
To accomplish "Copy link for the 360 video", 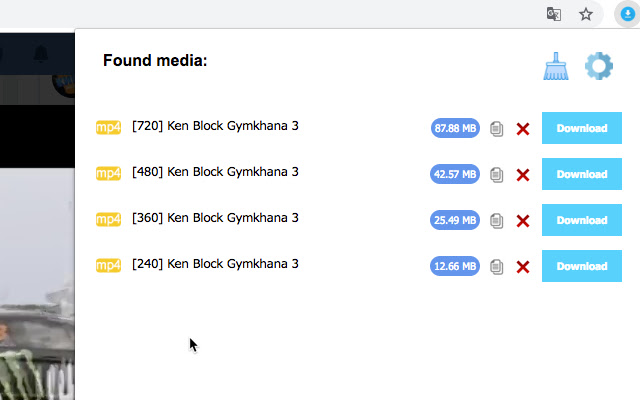I will (496, 221).
